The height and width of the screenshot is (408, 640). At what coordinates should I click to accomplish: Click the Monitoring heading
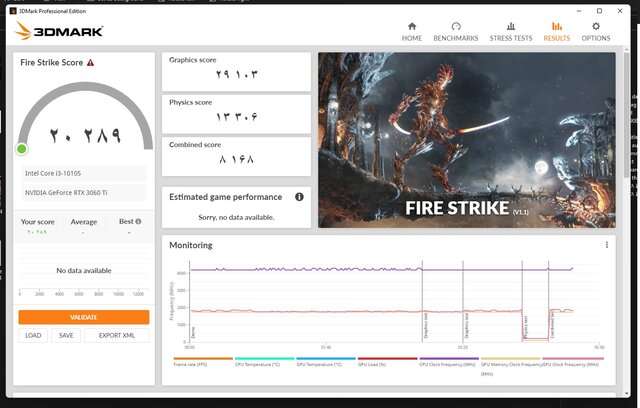click(191, 245)
